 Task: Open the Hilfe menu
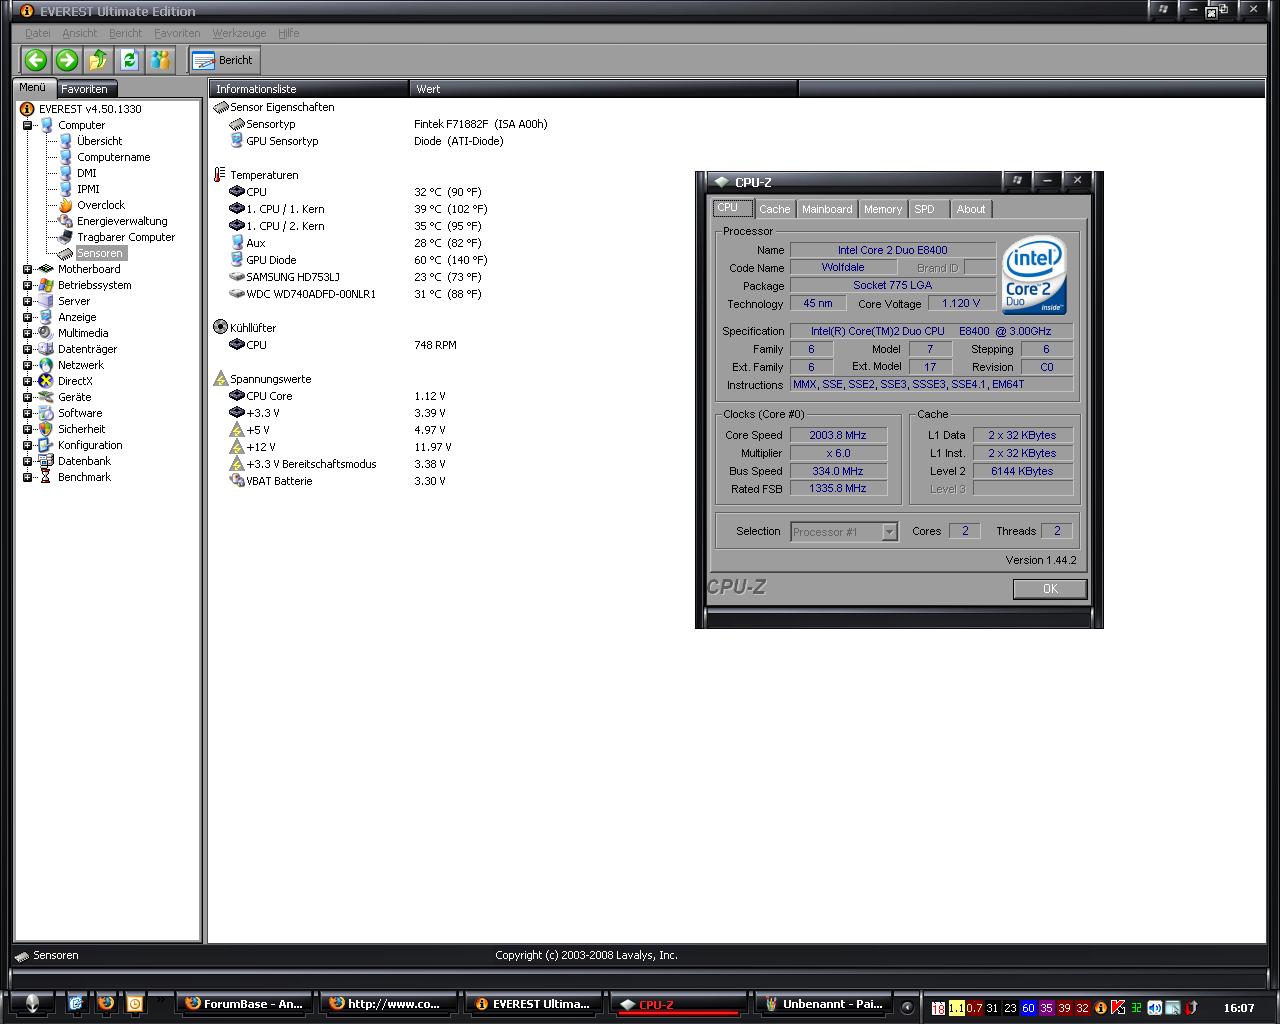[x=289, y=33]
